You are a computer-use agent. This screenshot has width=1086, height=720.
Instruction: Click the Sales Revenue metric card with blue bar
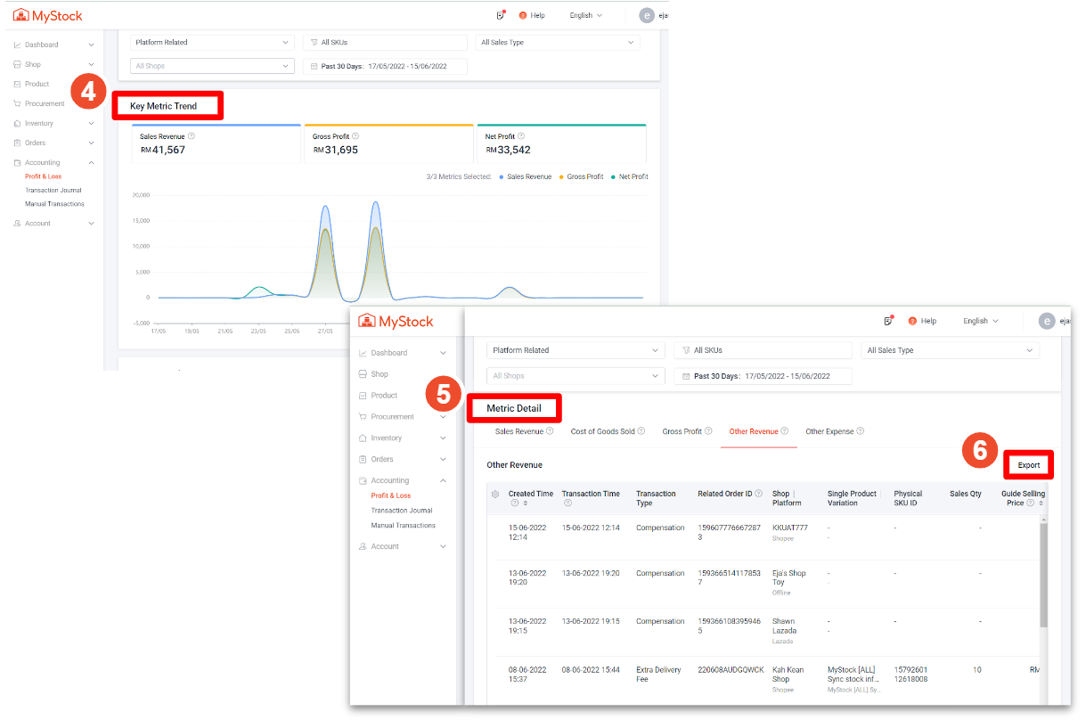(x=216, y=143)
